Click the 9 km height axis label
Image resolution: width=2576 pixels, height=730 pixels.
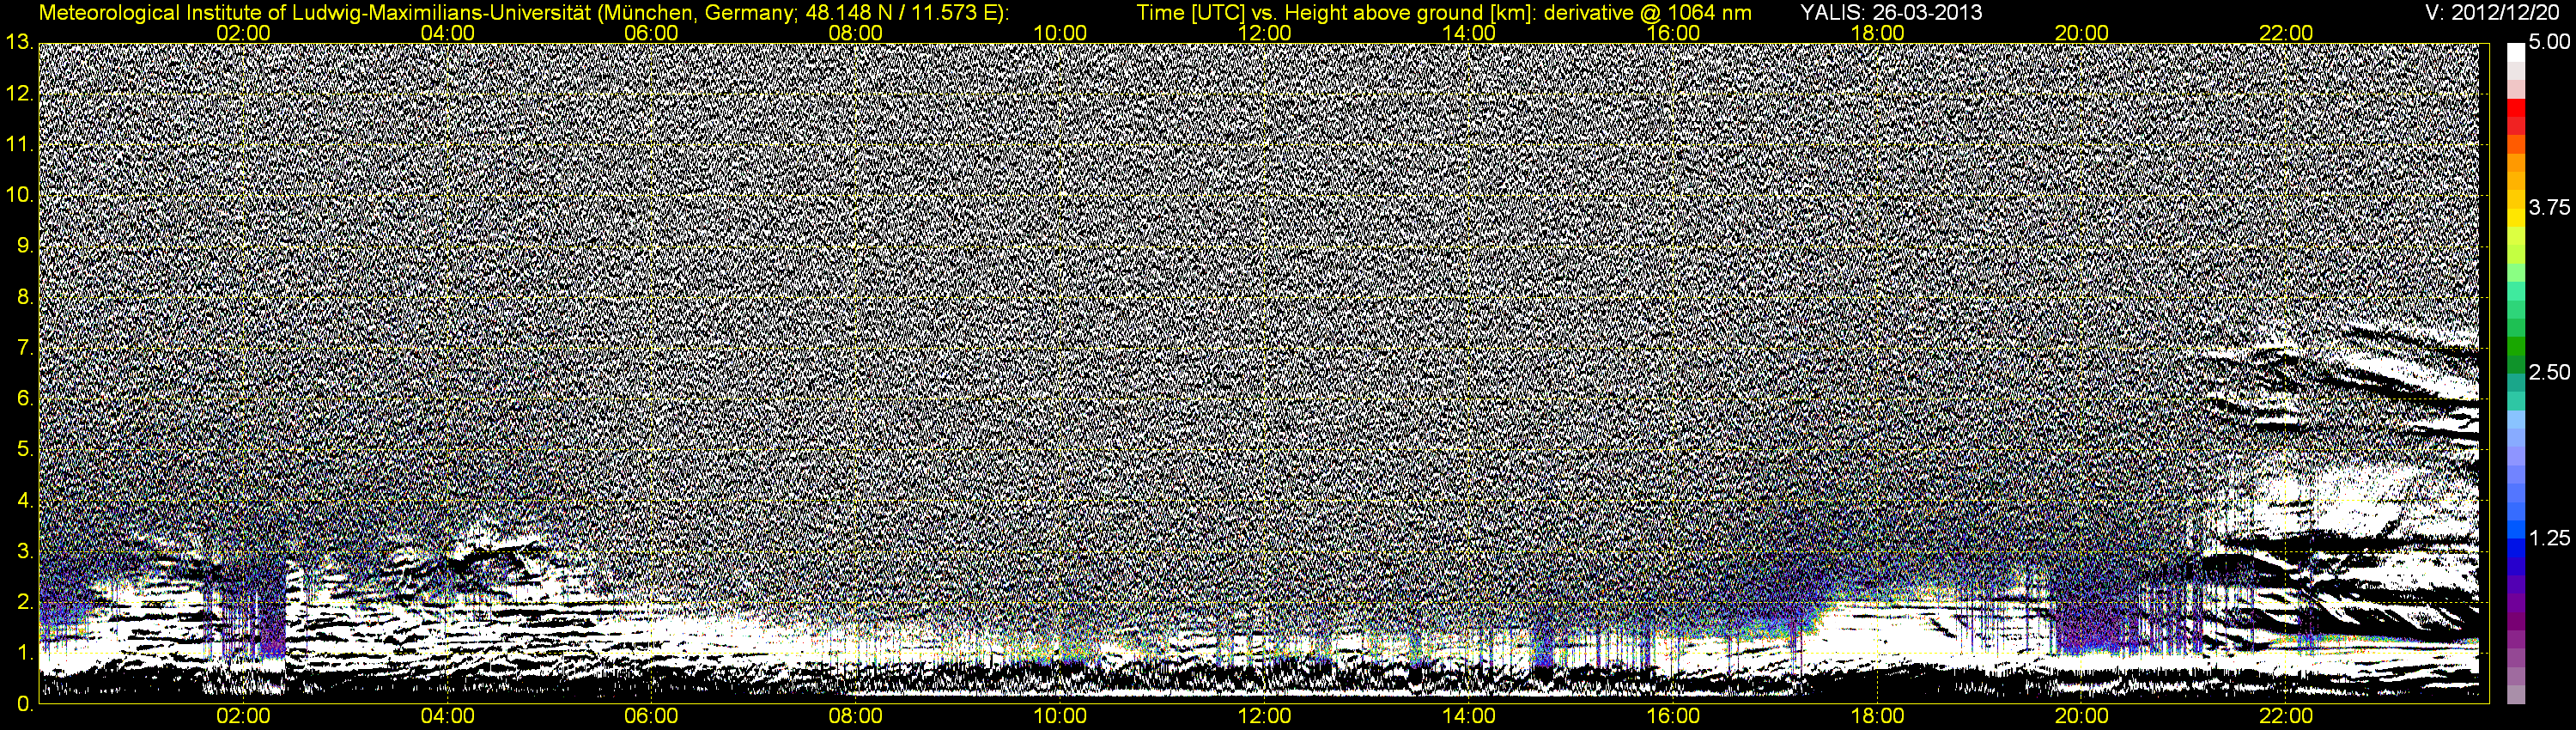tap(24, 246)
